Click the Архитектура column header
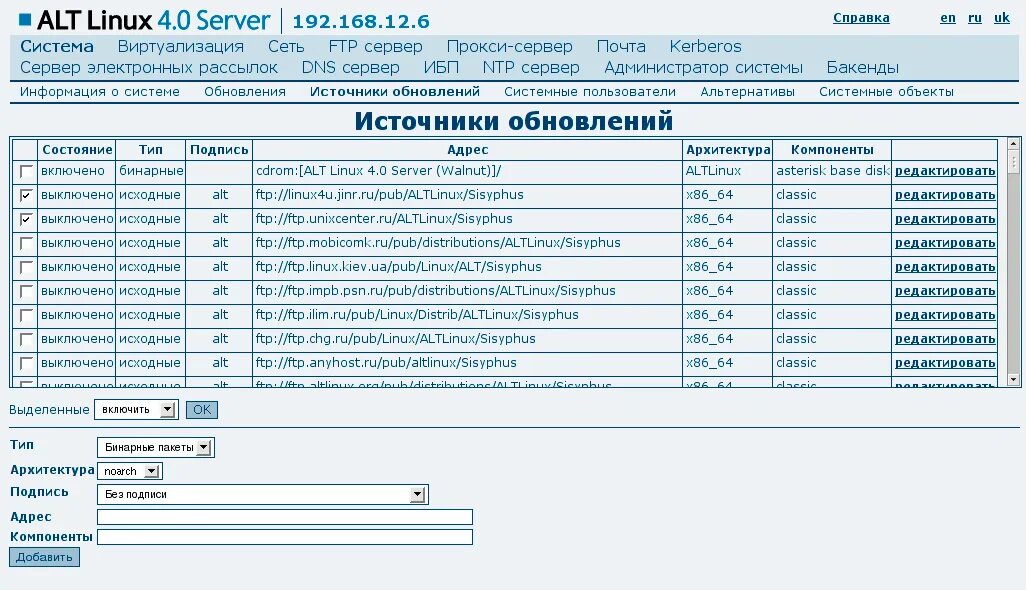The height and width of the screenshot is (590, 1026). pyautogui.click(x=728, y=150)
